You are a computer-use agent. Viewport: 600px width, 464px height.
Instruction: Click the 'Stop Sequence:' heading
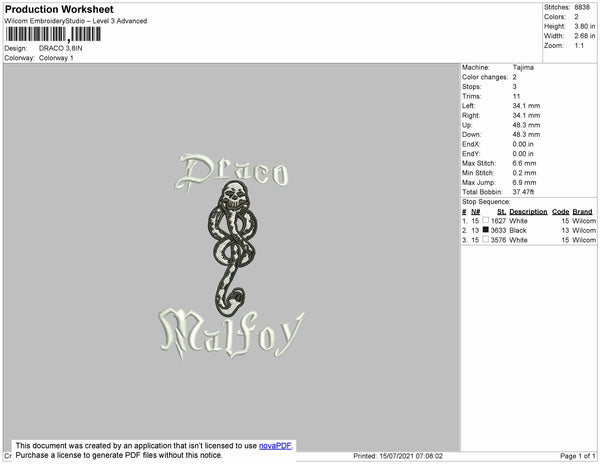tap(486, 202)
